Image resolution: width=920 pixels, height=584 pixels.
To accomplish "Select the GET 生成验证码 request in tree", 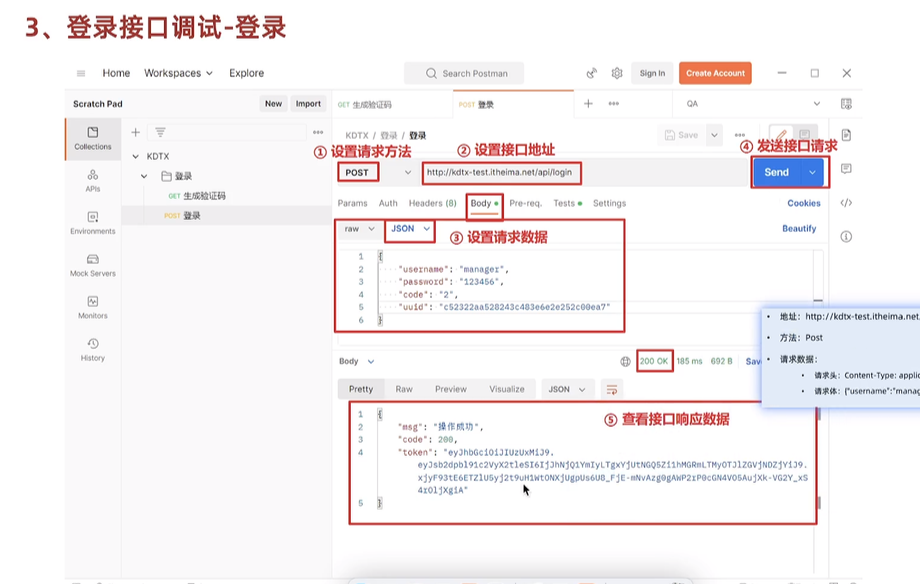I will tap(197, 196).
